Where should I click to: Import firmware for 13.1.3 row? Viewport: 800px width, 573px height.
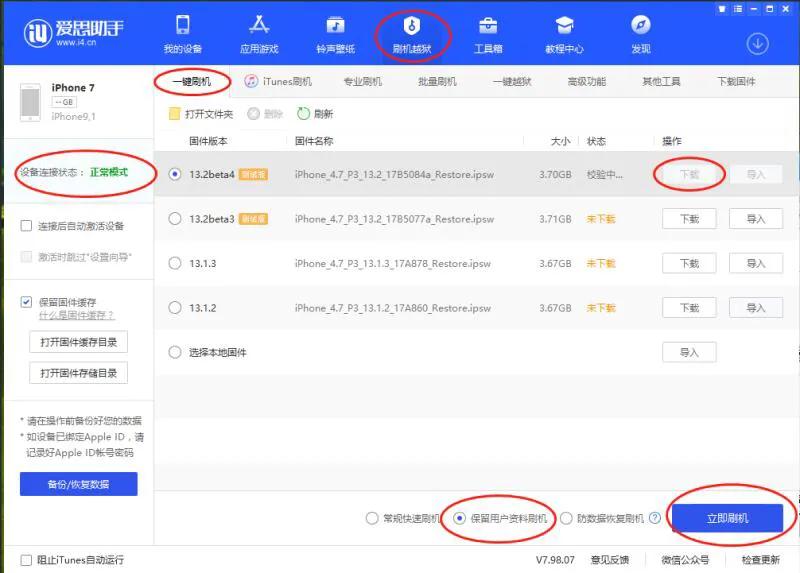pos(756,263)
